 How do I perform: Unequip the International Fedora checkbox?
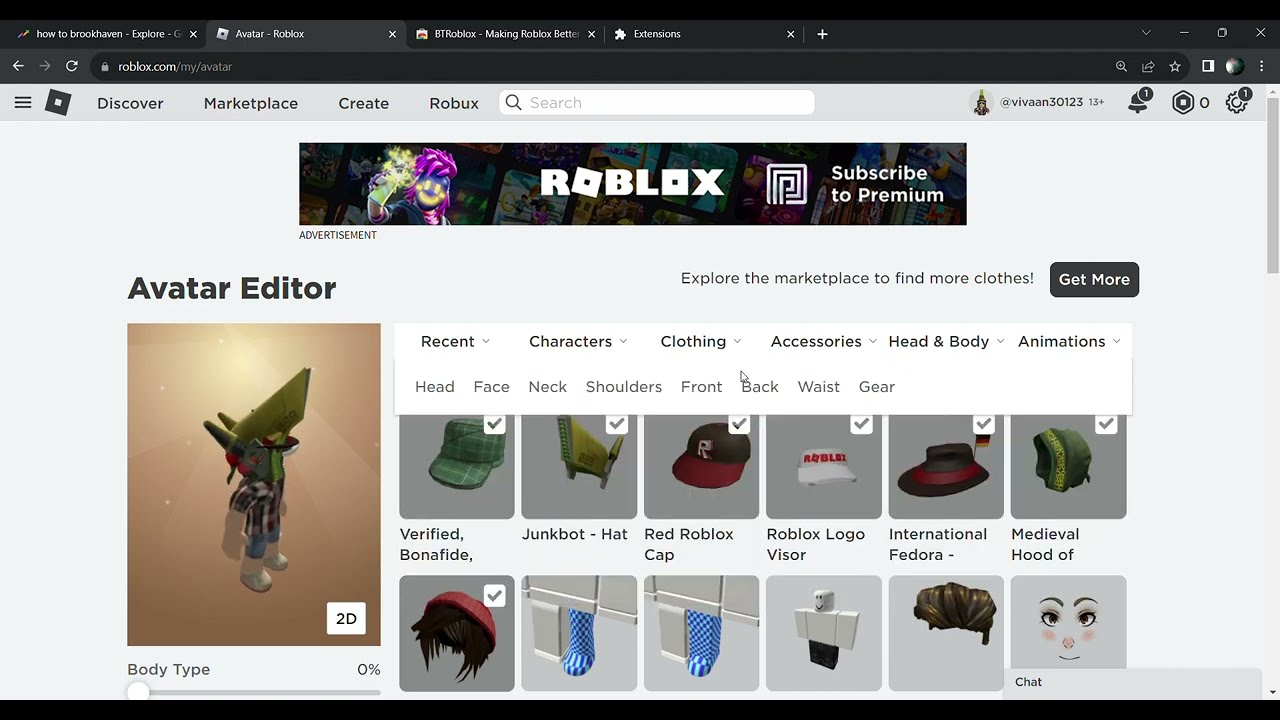point(983,425)
